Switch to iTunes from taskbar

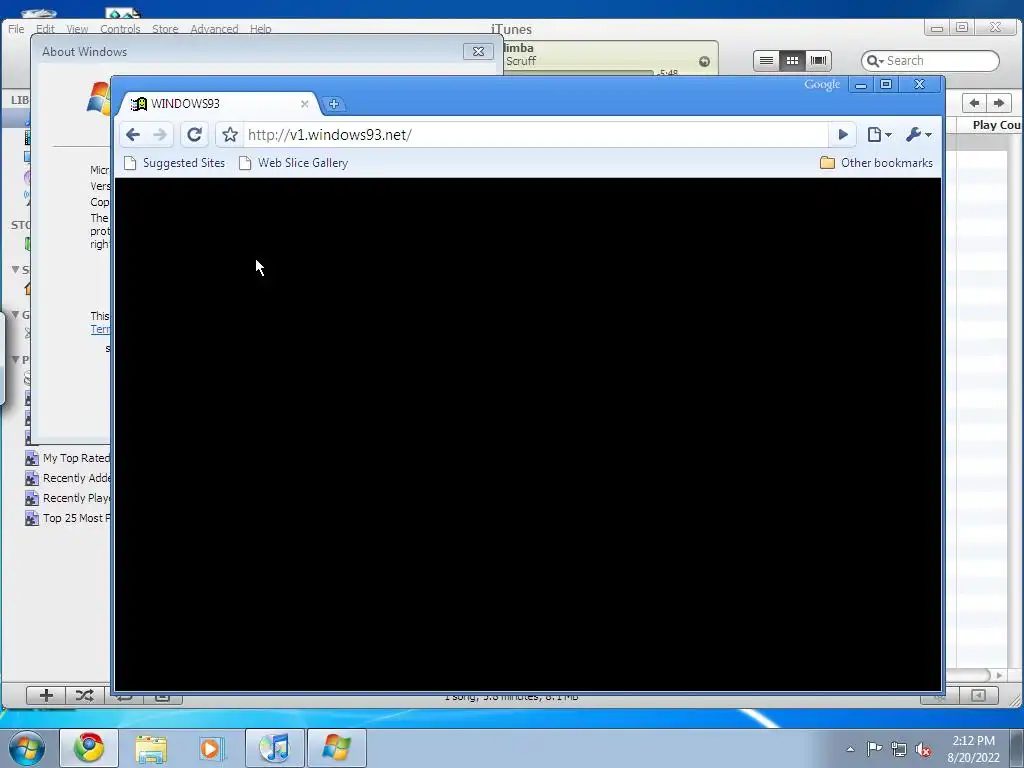click(275, 748)
